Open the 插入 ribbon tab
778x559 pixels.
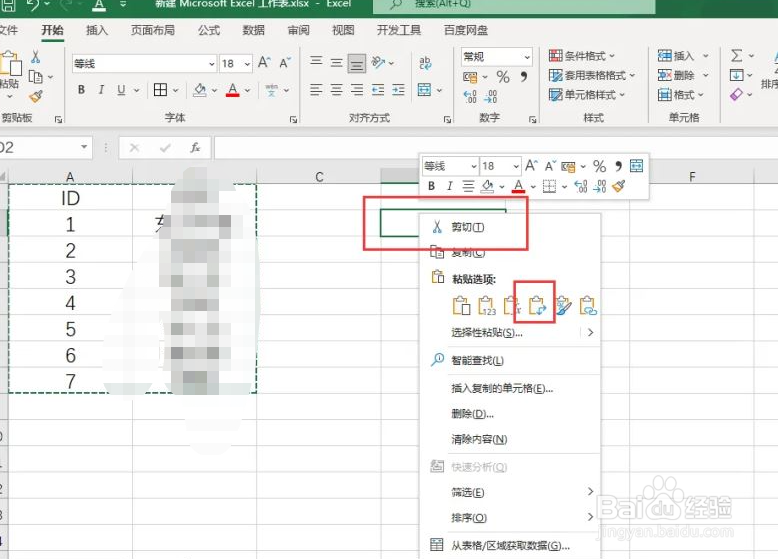[97, 30]
